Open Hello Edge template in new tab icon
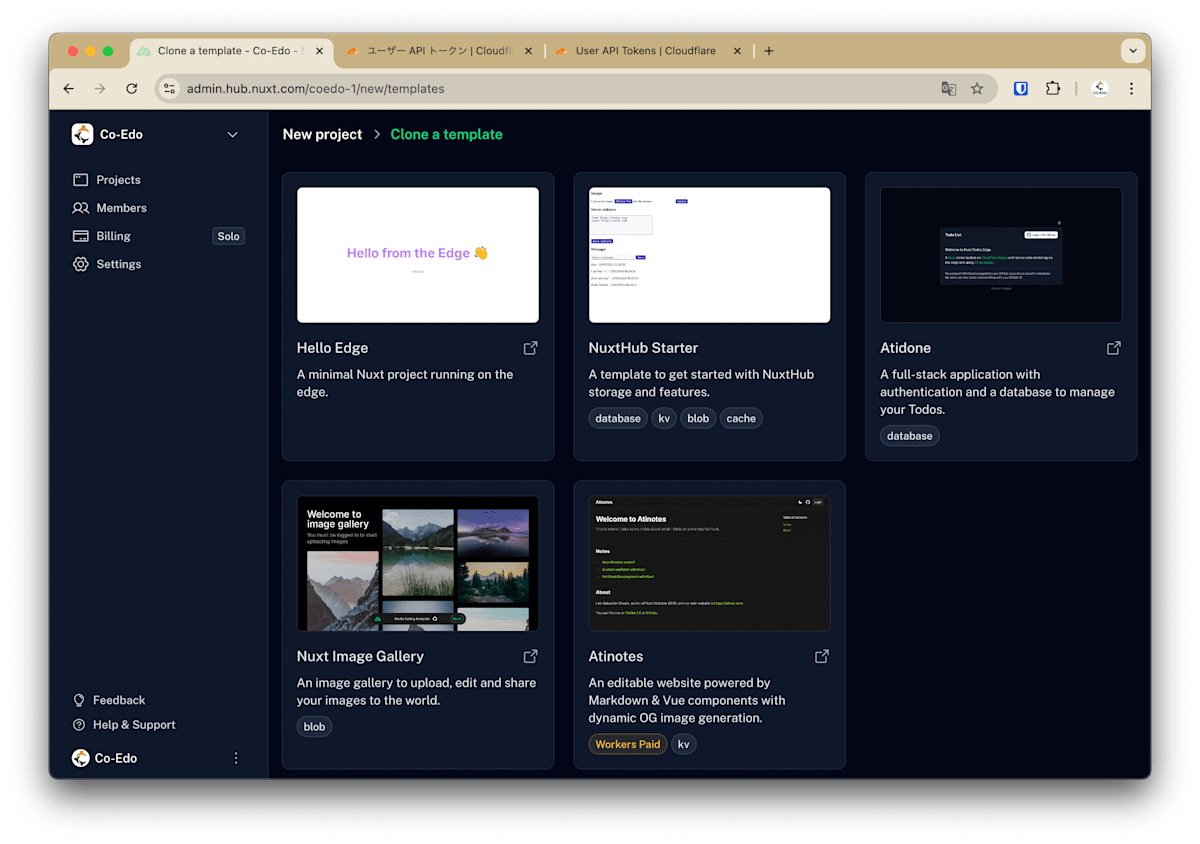 click(531, 348)
